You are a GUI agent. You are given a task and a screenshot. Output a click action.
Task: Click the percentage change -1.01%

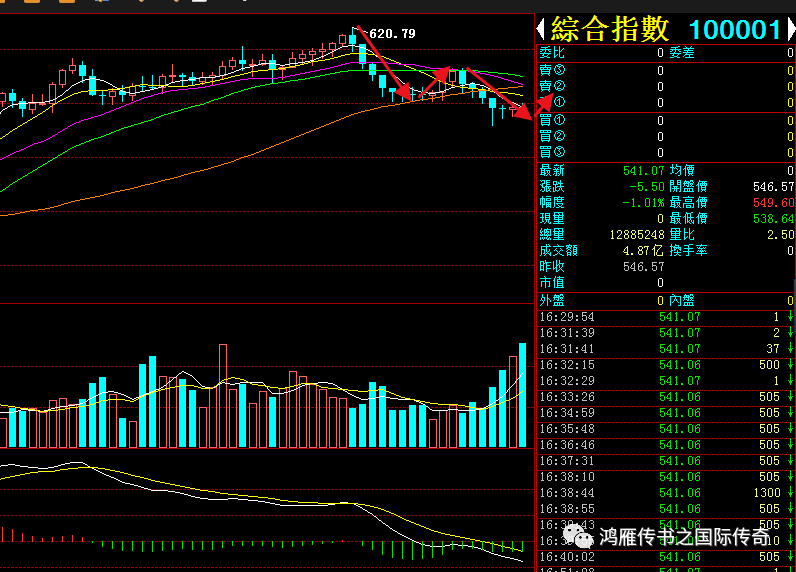643,203
